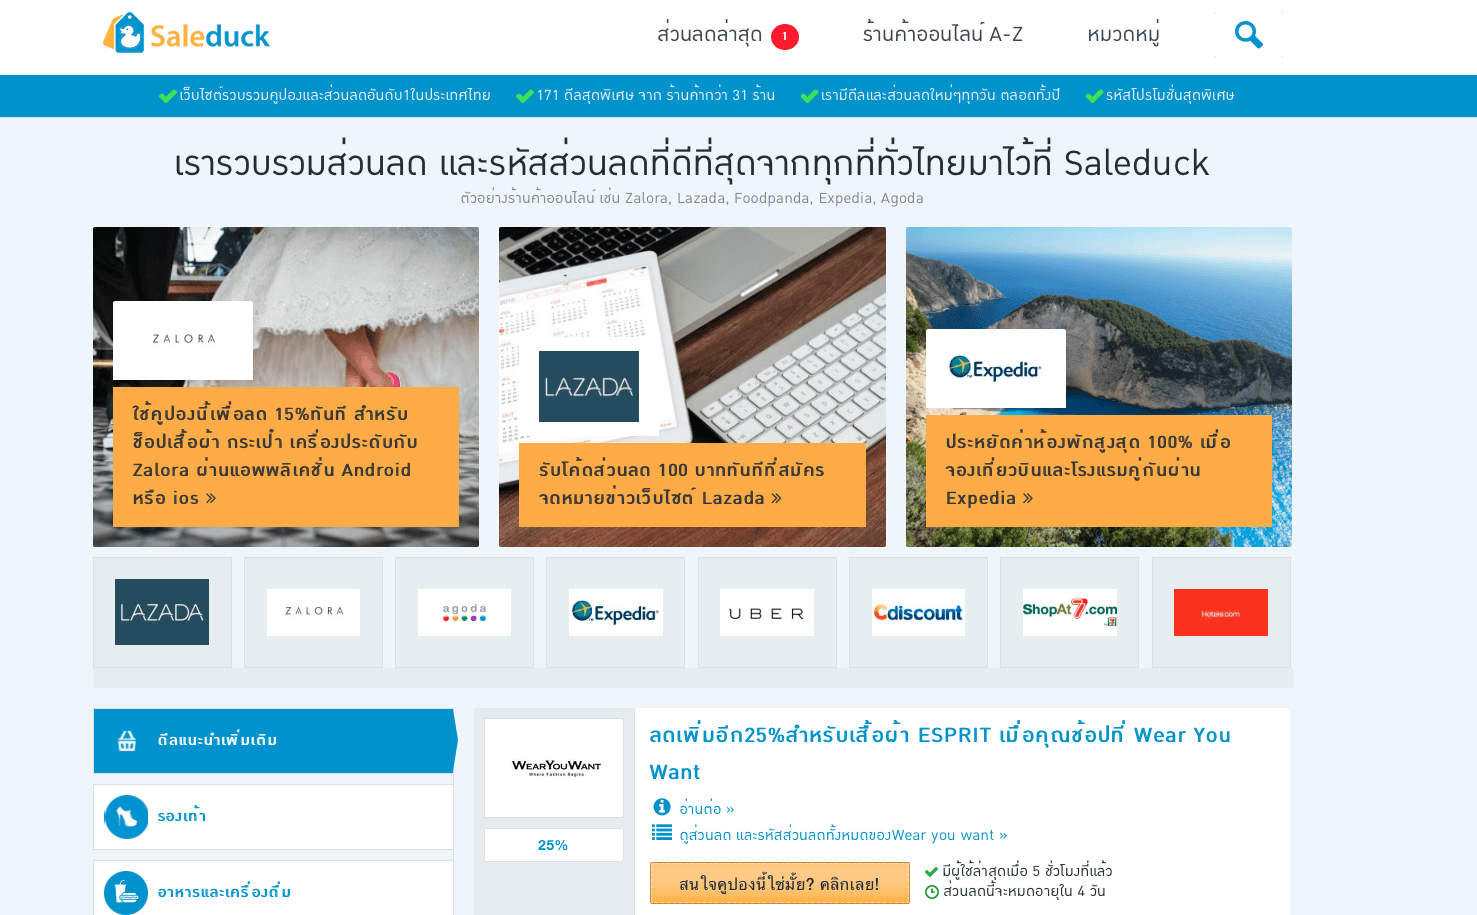
Task: Click the shoe category icon
Action: point(126,817)
